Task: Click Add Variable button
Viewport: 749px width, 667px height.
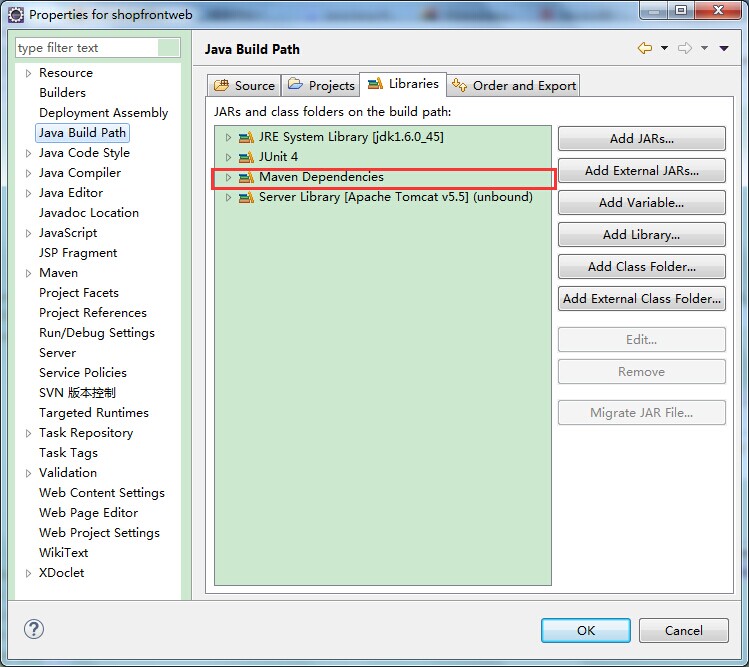Action: (642, 203)
